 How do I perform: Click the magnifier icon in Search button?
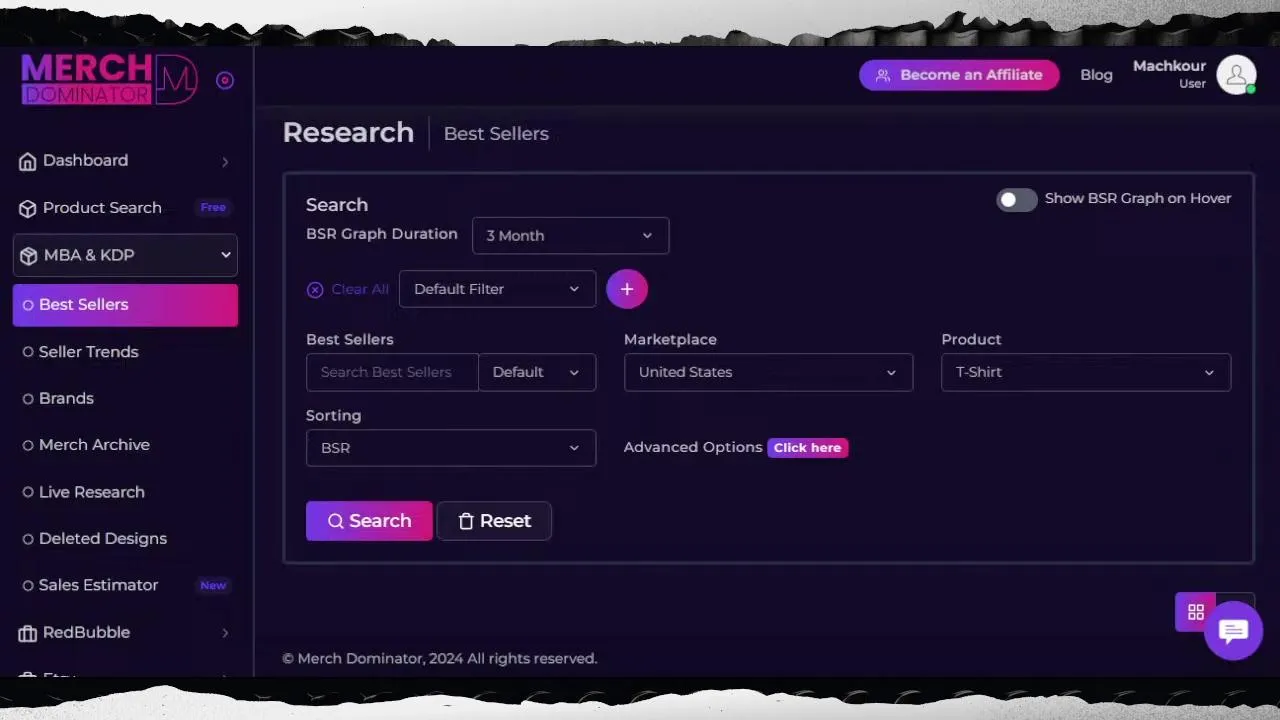pyautogui.click(x=336, y=521)
